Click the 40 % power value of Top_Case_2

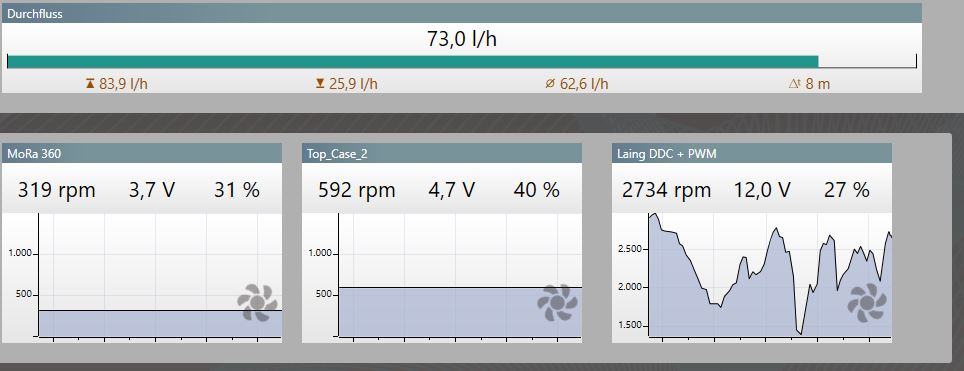coord(537,190)
